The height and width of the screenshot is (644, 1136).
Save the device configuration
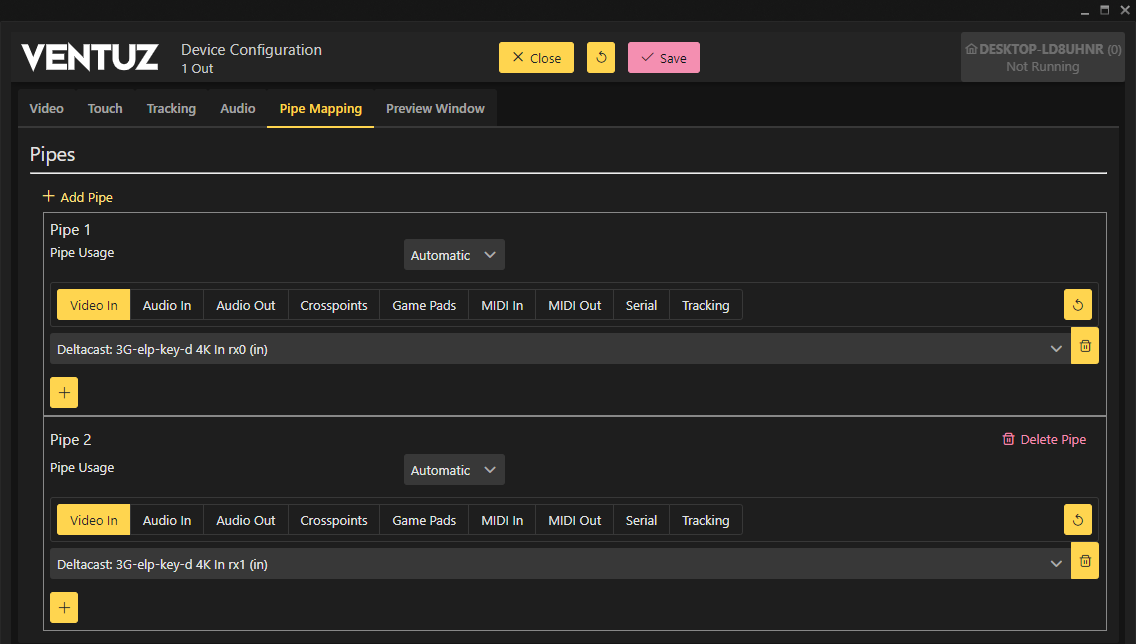[663, 58]
